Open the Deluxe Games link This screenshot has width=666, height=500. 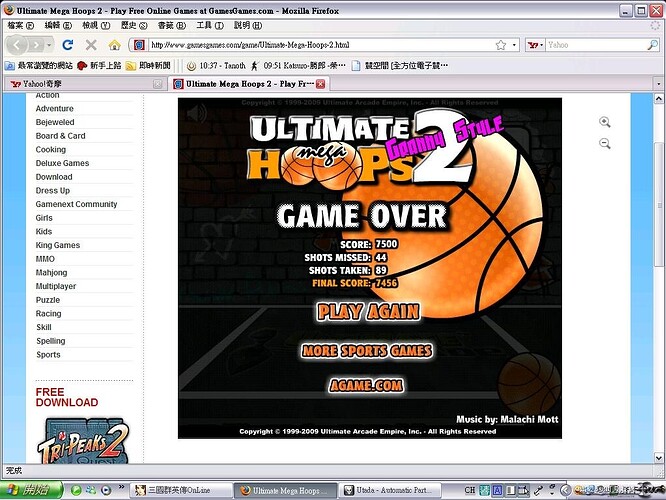tap(62, 163)
